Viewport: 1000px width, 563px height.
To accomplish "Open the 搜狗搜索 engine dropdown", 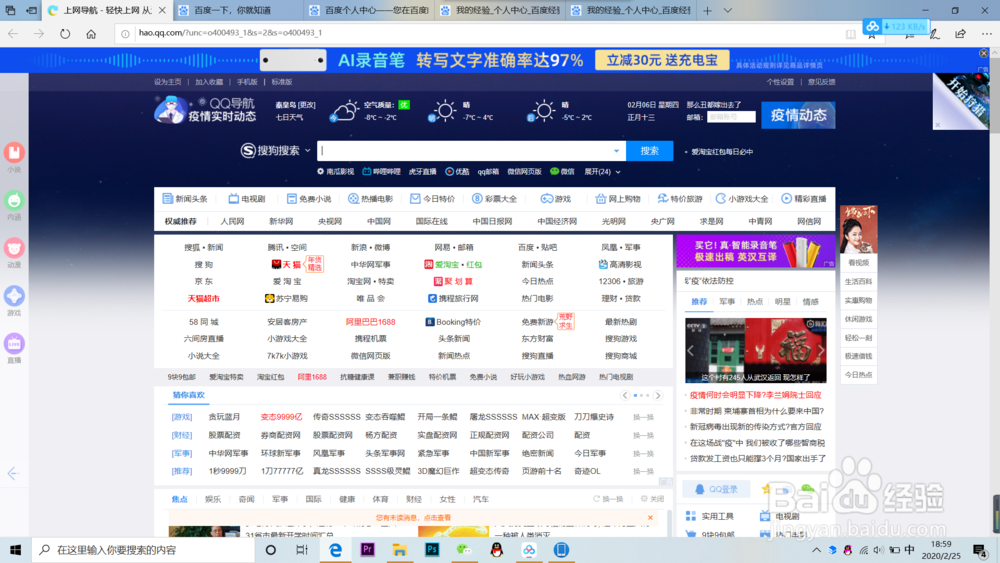I will coord(307,150).
